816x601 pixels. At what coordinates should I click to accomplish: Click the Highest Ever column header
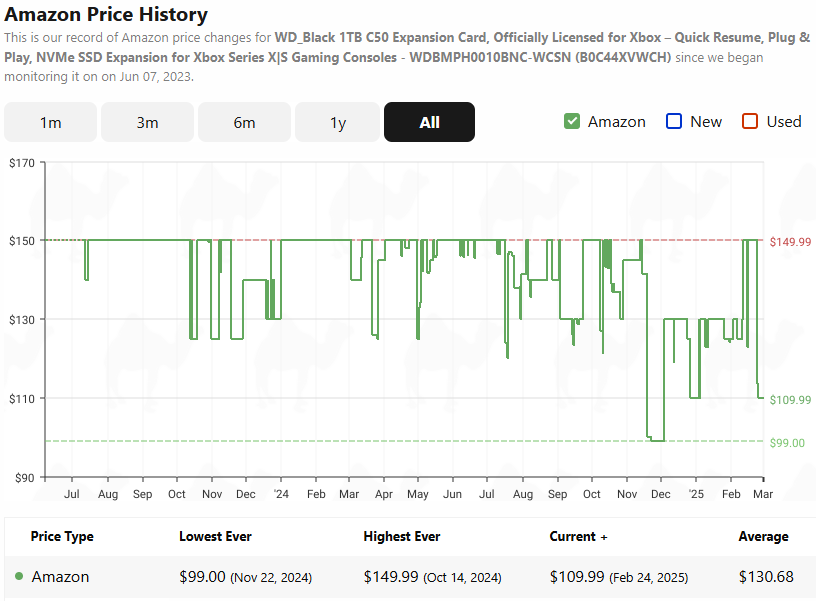[401, 536]
